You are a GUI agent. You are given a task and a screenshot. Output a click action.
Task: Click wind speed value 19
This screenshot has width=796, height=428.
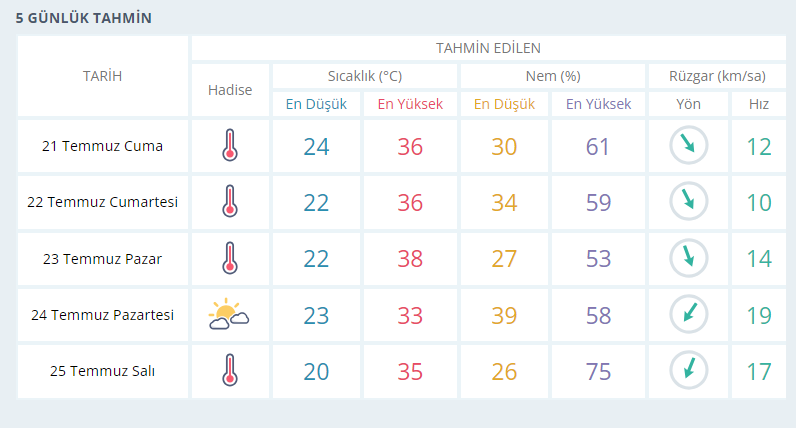[x=759, y=315]
